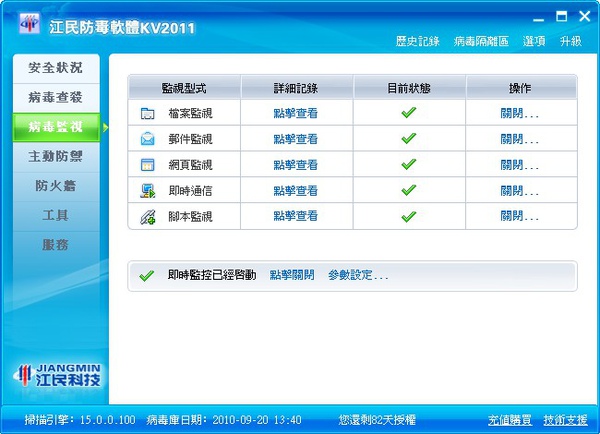Screen dimensions: 600x434
Task: Click the 病毒庫日期 2010-09-20 13:40 text
Action: pos(224,420)
